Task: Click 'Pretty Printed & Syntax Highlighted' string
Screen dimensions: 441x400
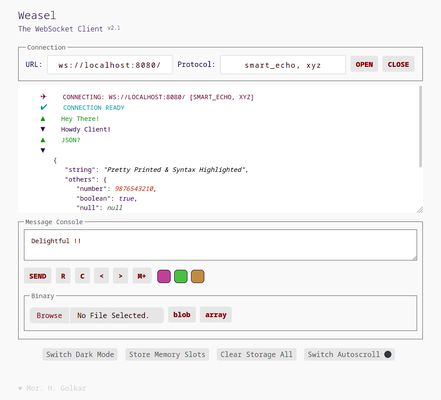Action: coord(175,170)
